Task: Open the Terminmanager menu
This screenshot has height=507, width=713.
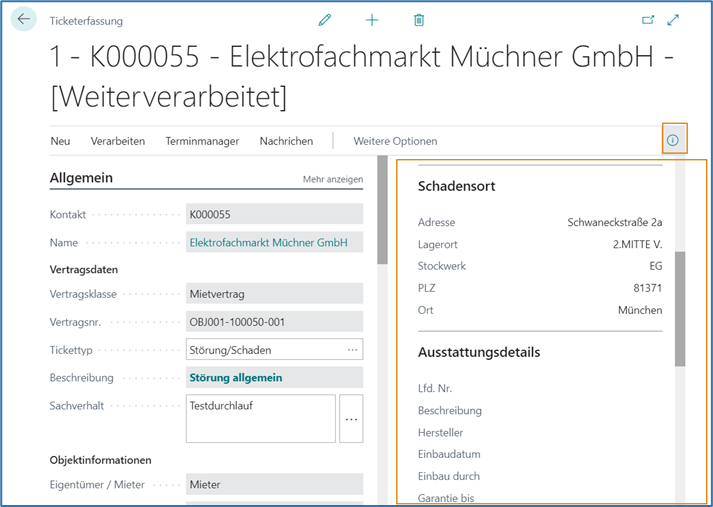Action: click(202, 141)
